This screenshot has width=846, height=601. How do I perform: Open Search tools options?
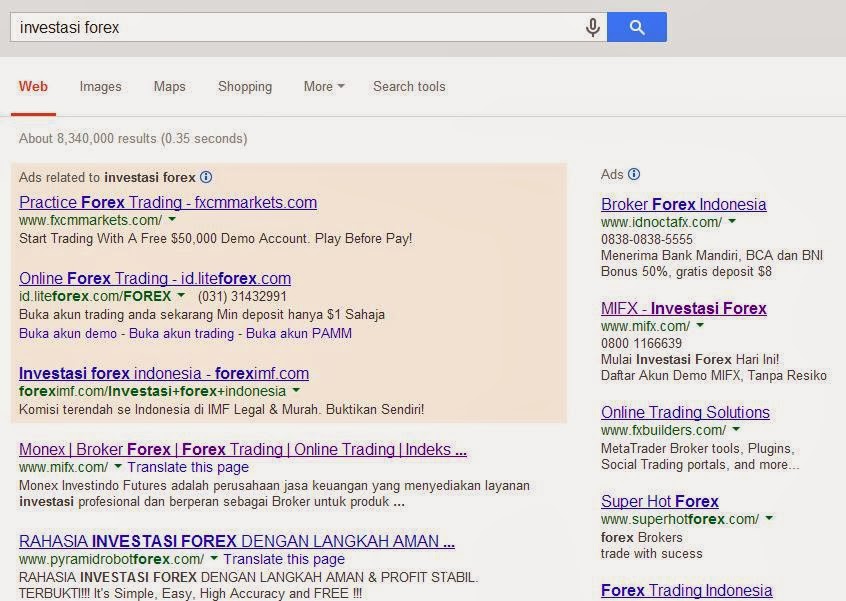[x=410, y=86]
